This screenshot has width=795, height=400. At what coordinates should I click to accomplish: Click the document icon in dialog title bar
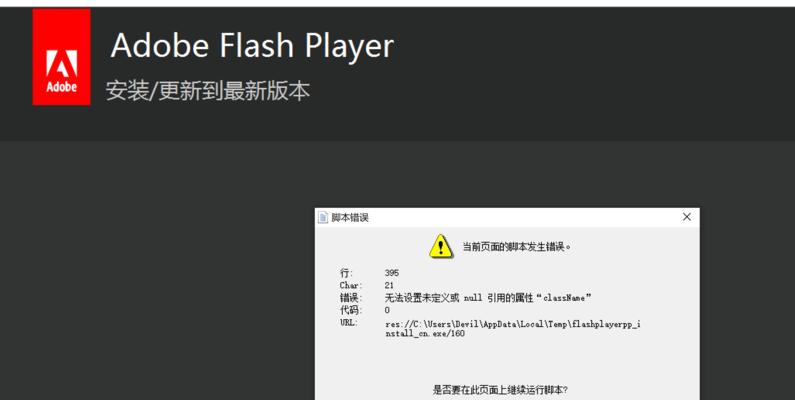[x=323, y=217]
